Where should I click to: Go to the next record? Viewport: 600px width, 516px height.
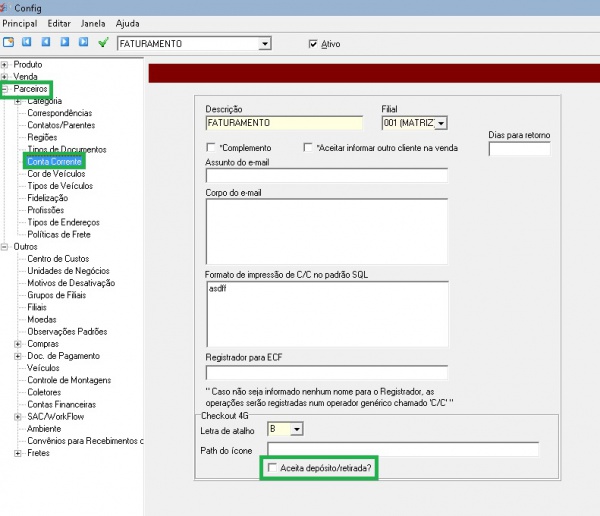click(x=65, y=43)
